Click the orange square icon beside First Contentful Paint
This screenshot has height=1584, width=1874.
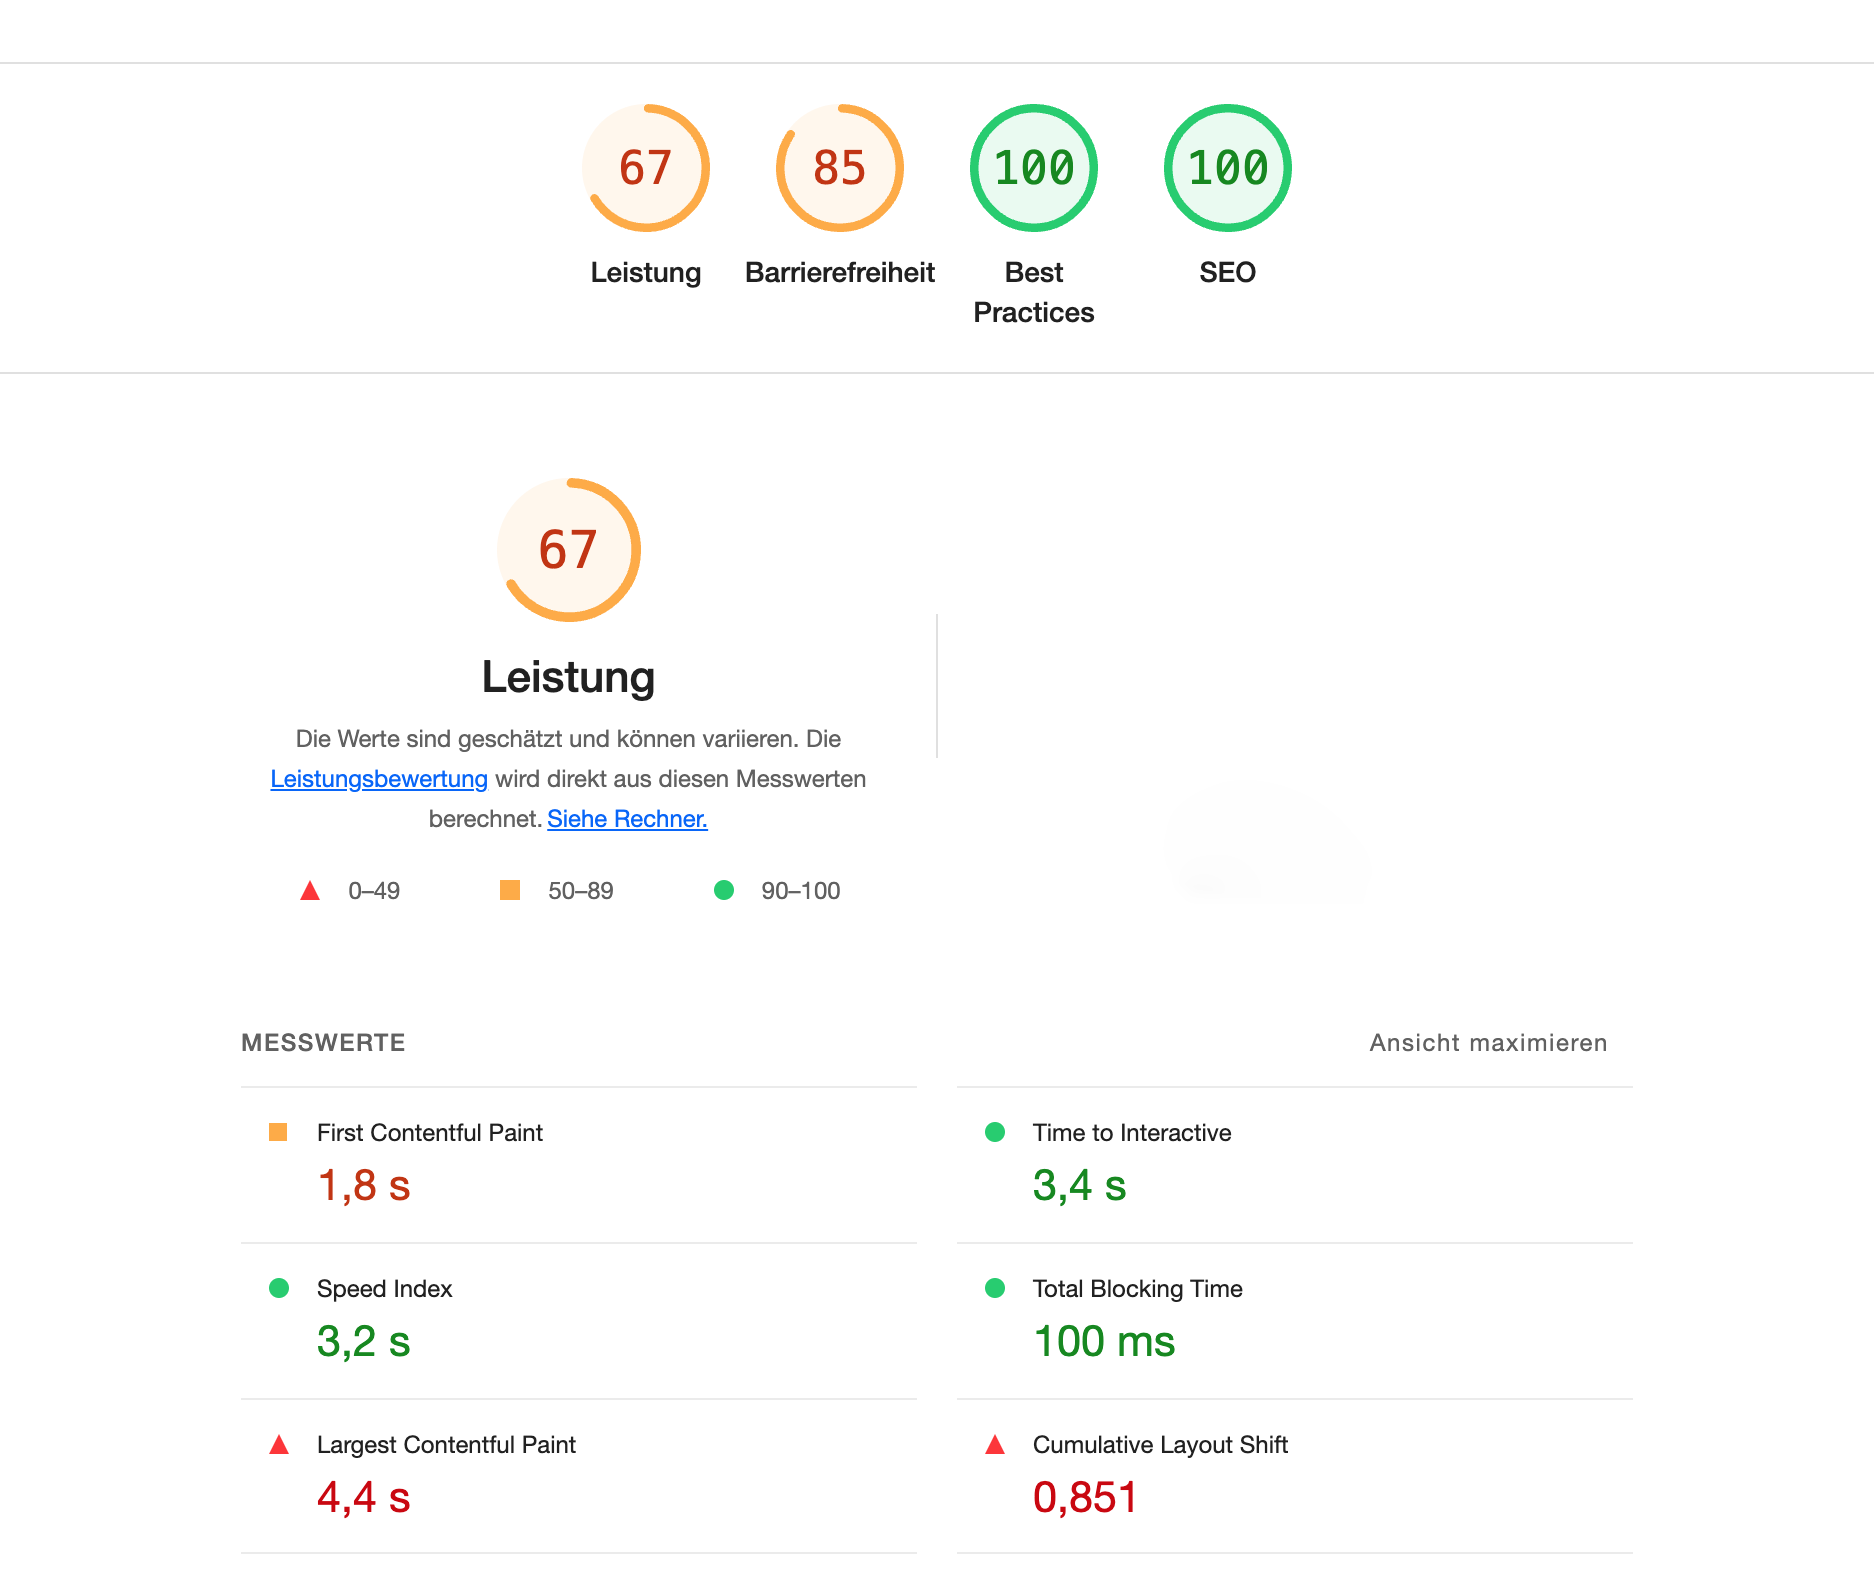click(279, 1132)
